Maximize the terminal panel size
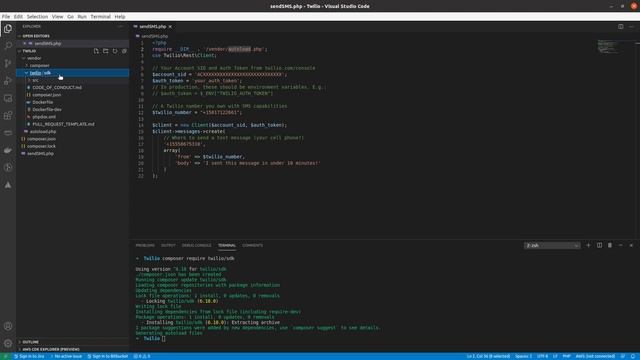640x360 pixels. [620, 245]
